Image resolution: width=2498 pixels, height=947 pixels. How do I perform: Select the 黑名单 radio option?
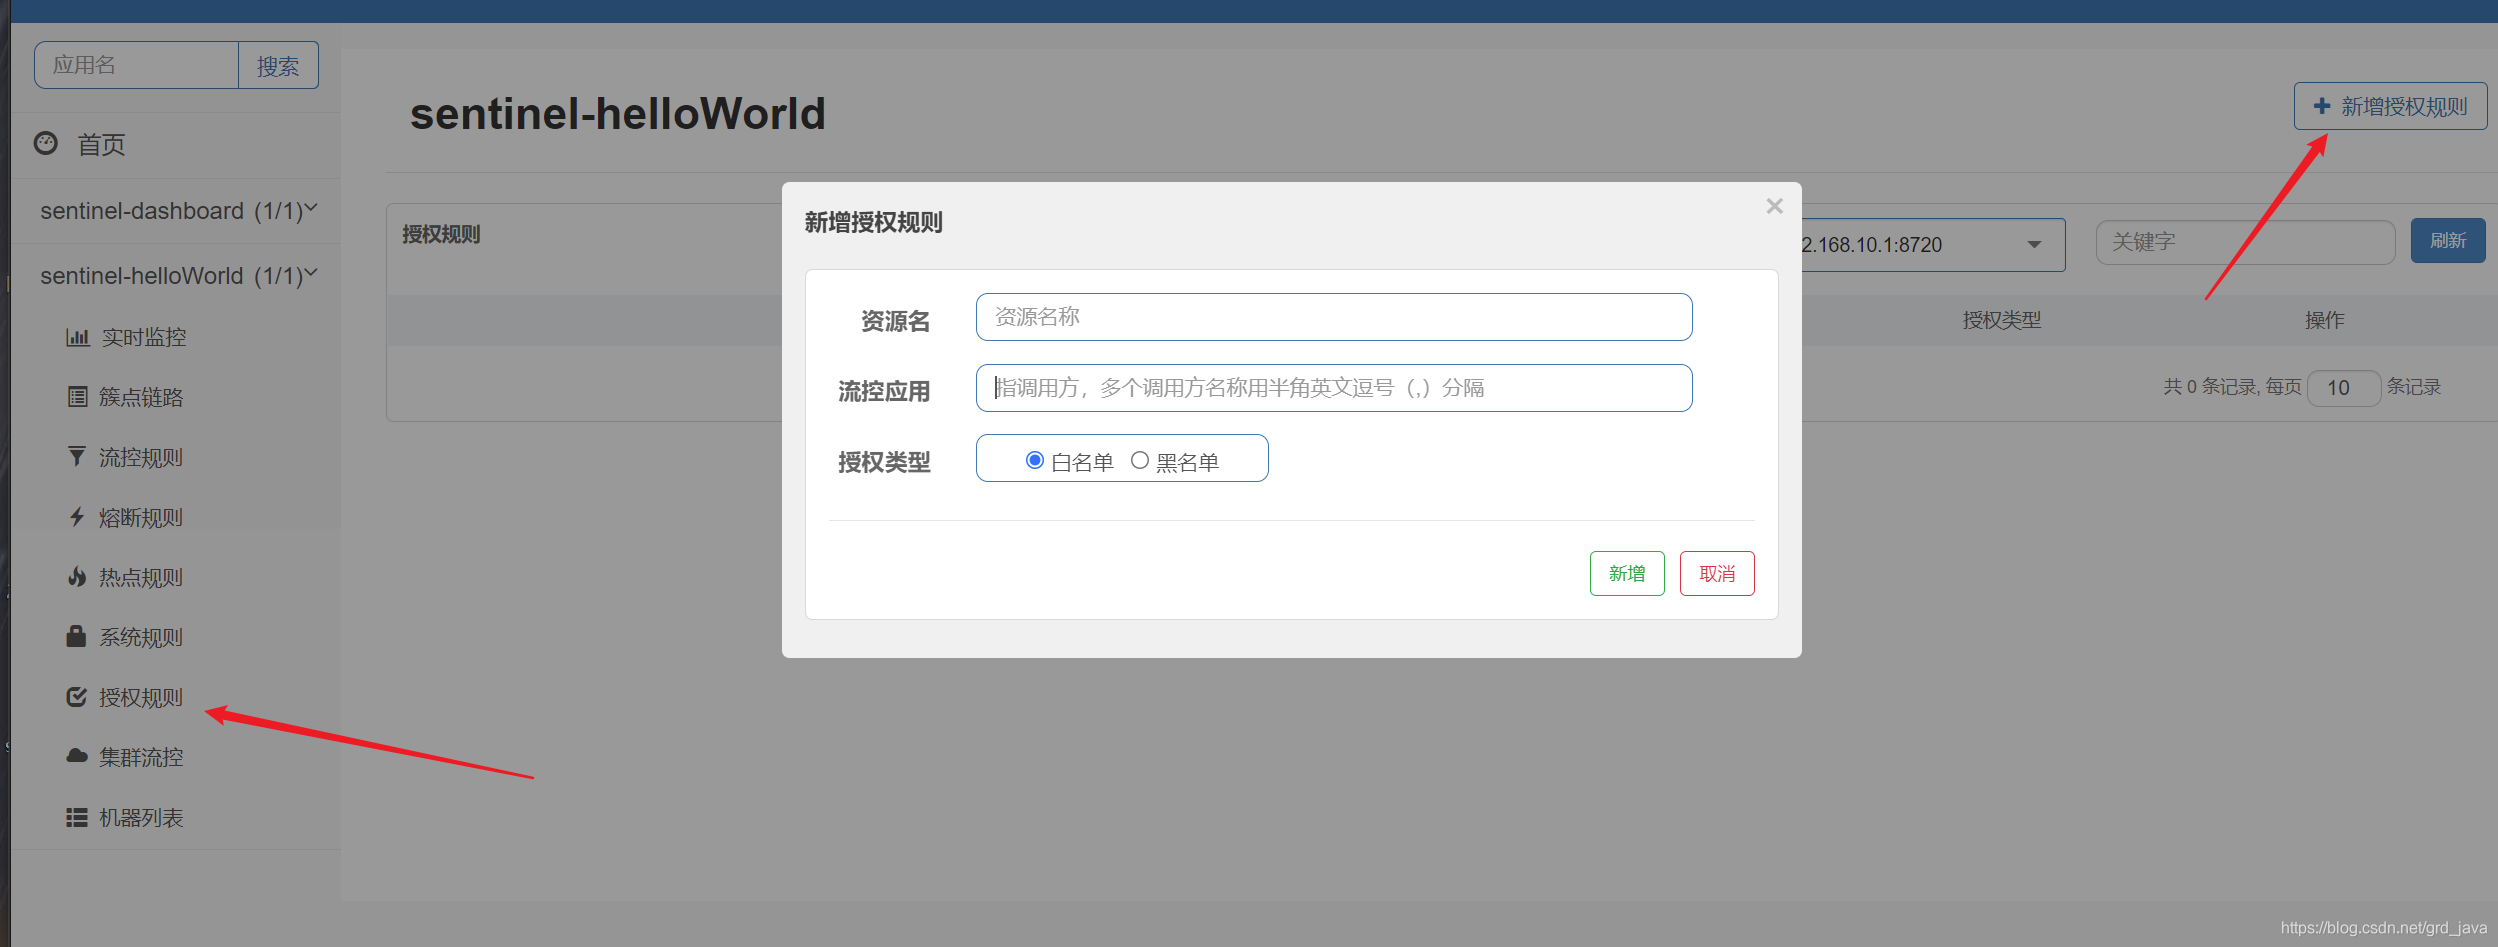click(x=1140, y=460)
